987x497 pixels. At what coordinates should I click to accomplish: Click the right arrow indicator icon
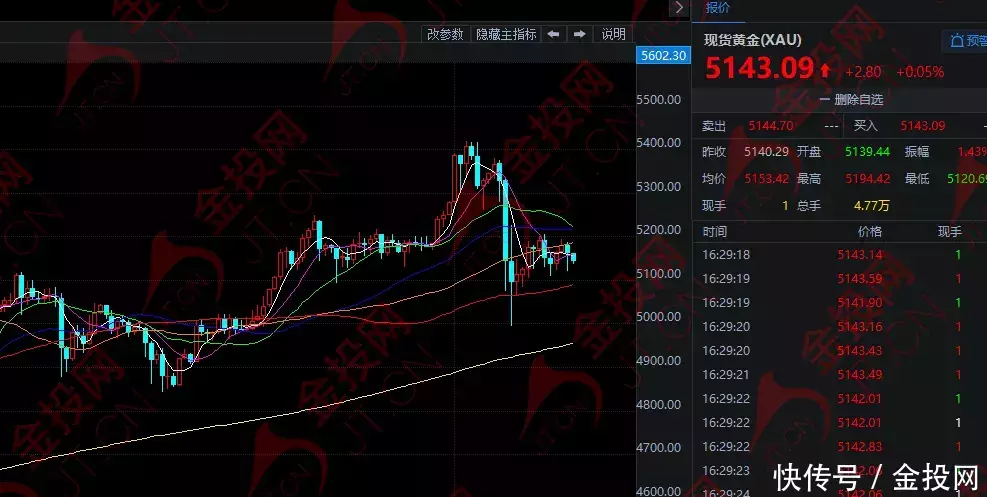click(579, 34)
